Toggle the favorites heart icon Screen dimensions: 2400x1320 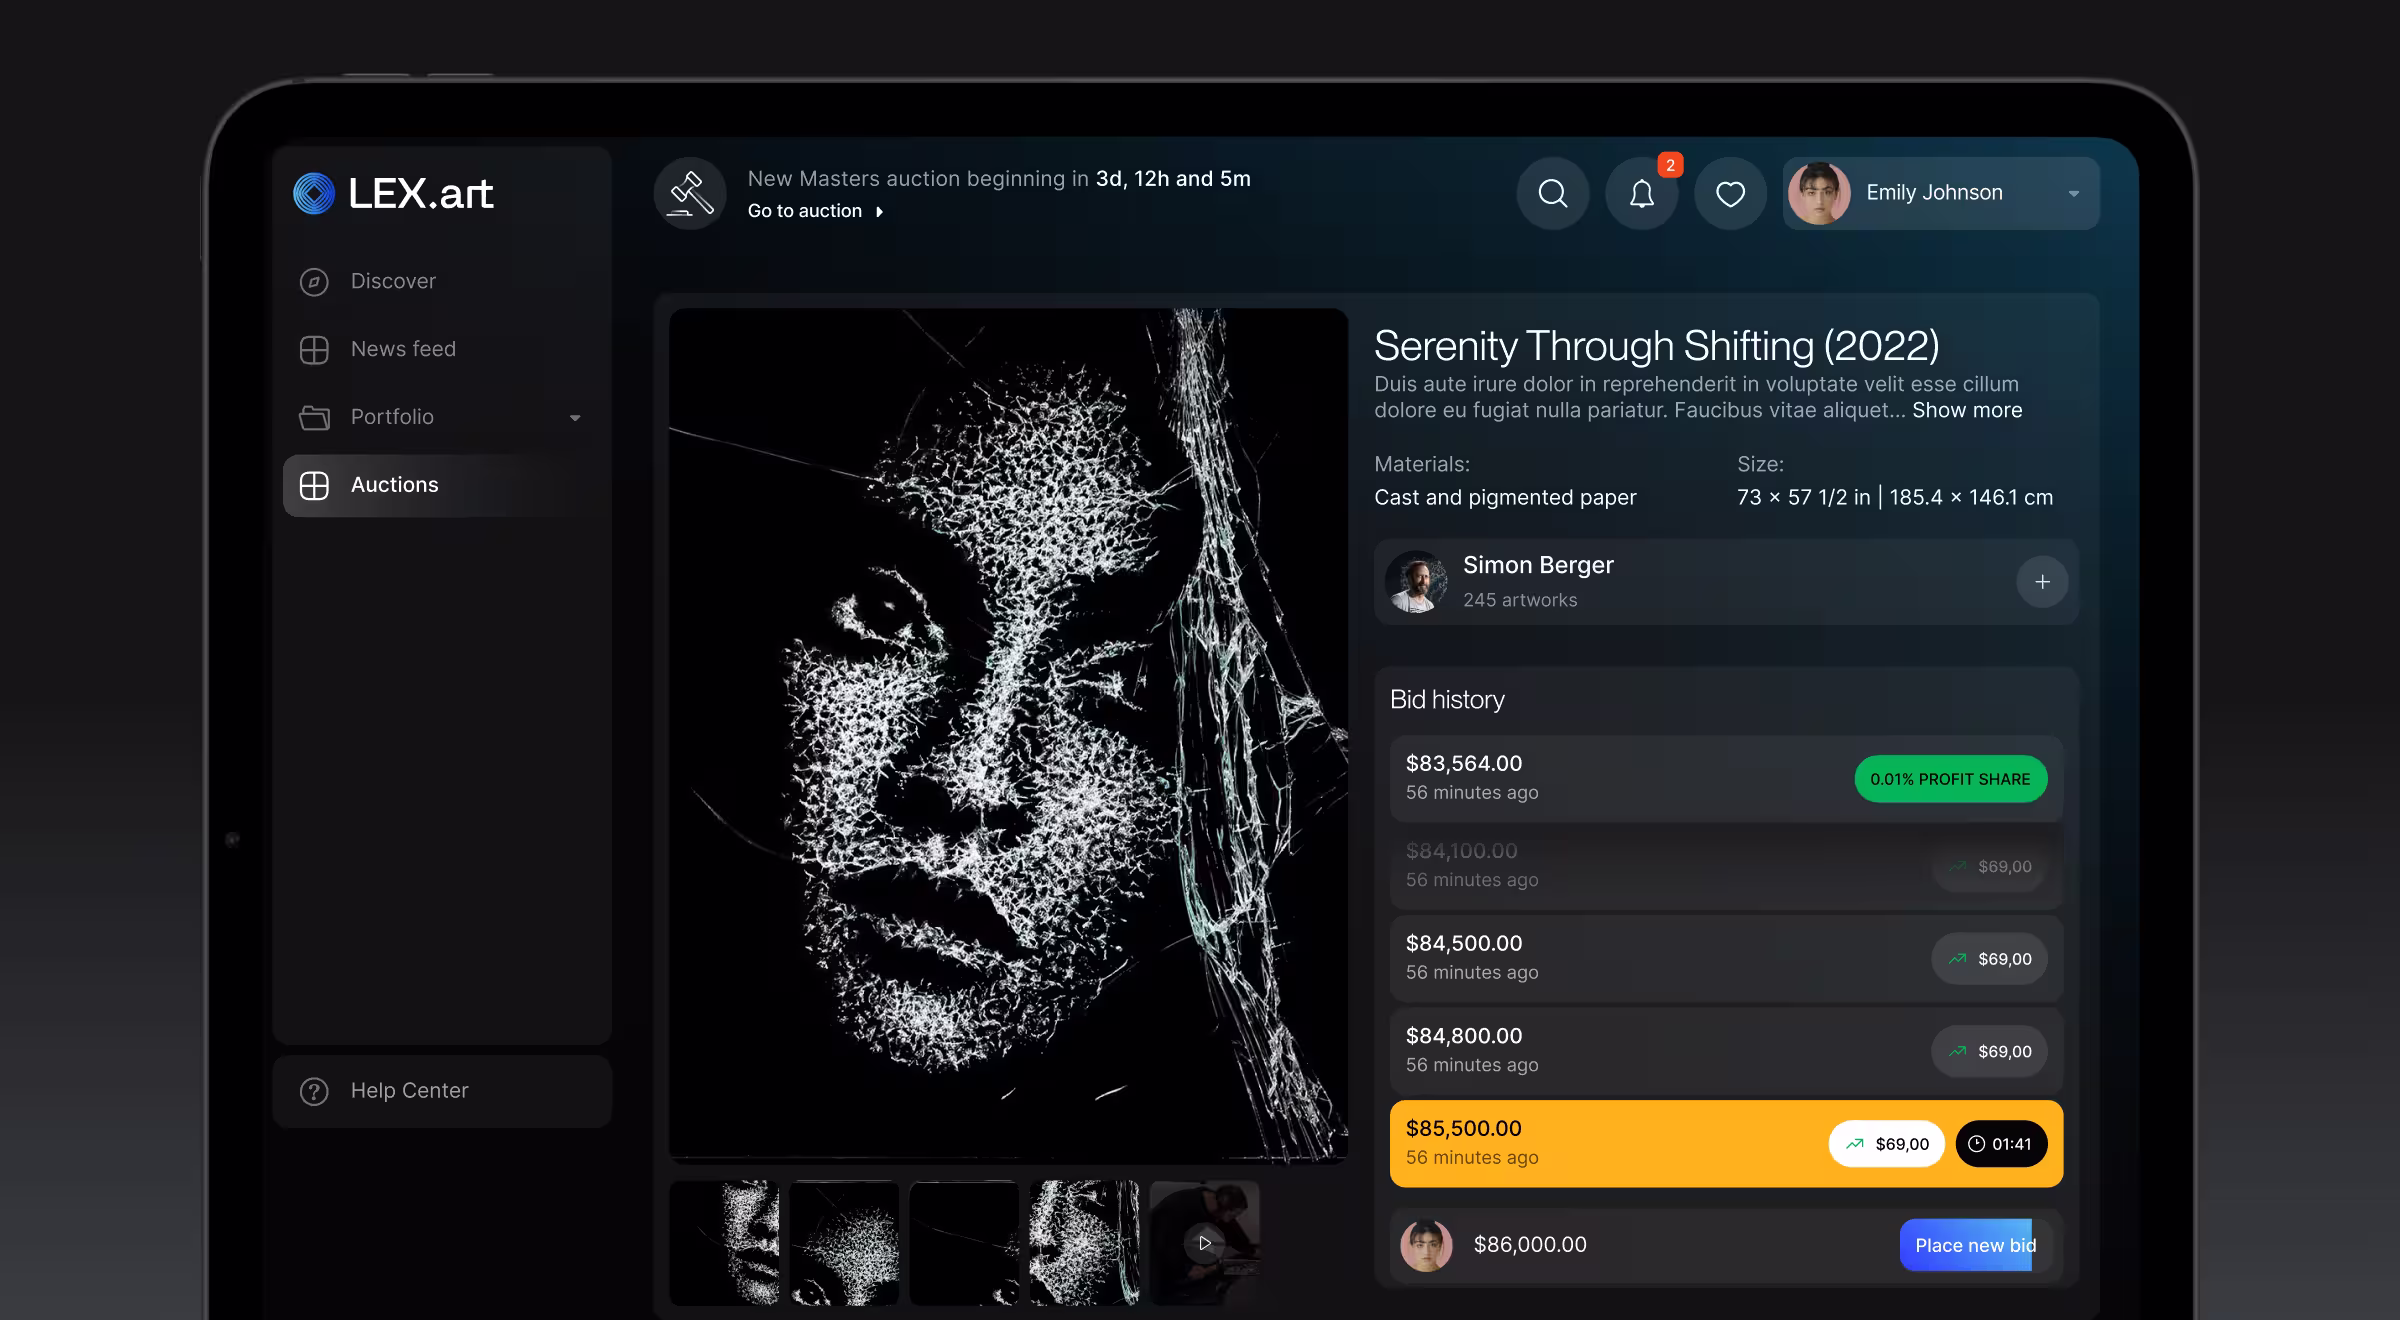tap(1730, 192)
